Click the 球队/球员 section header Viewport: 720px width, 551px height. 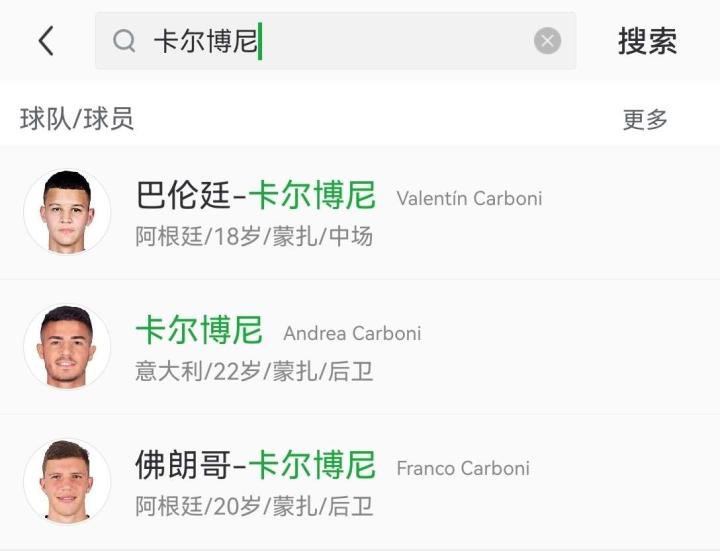pyautogui.click(x=77, y=119)
